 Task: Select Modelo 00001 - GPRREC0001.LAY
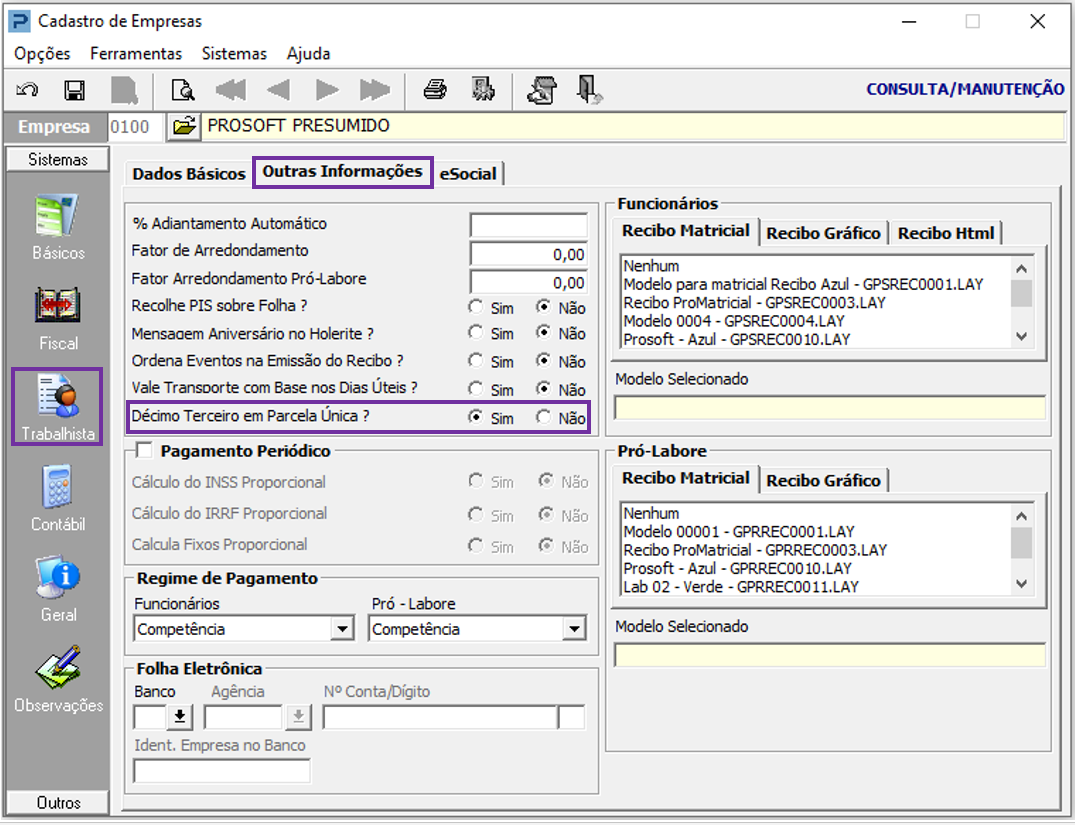coord(739,531)
